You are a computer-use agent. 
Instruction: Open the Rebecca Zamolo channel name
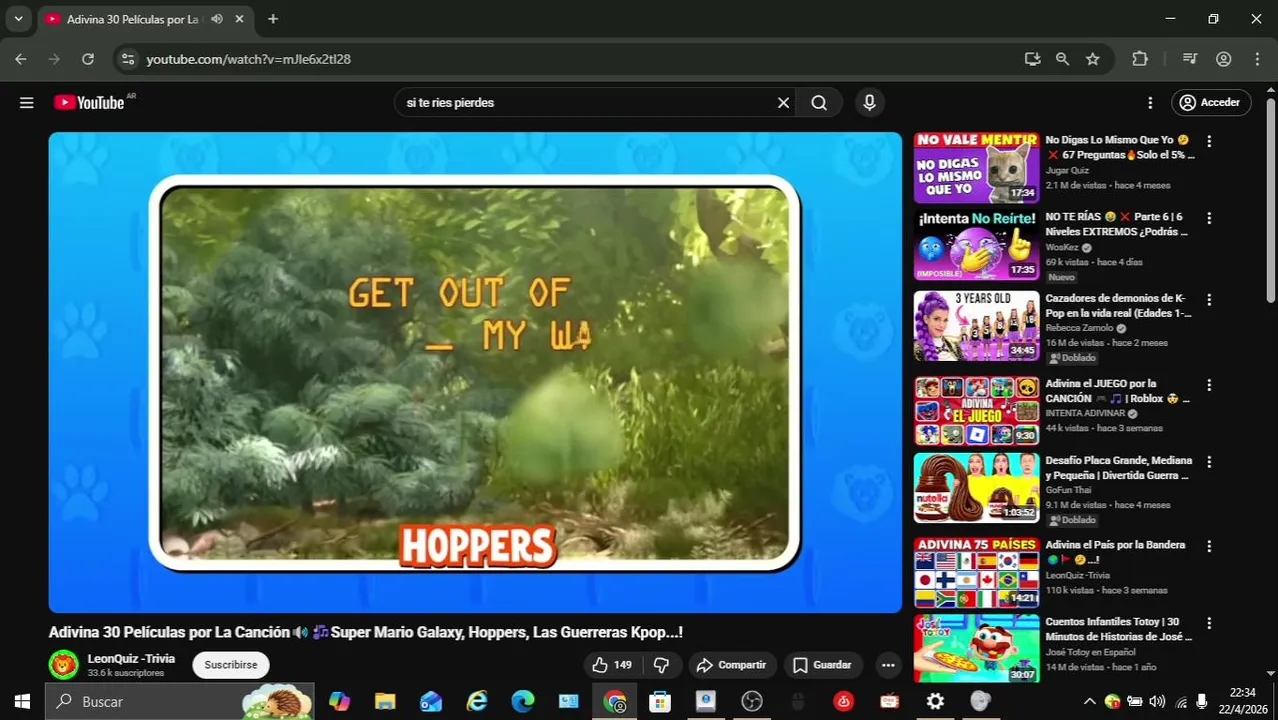[x=1079, y=328]
